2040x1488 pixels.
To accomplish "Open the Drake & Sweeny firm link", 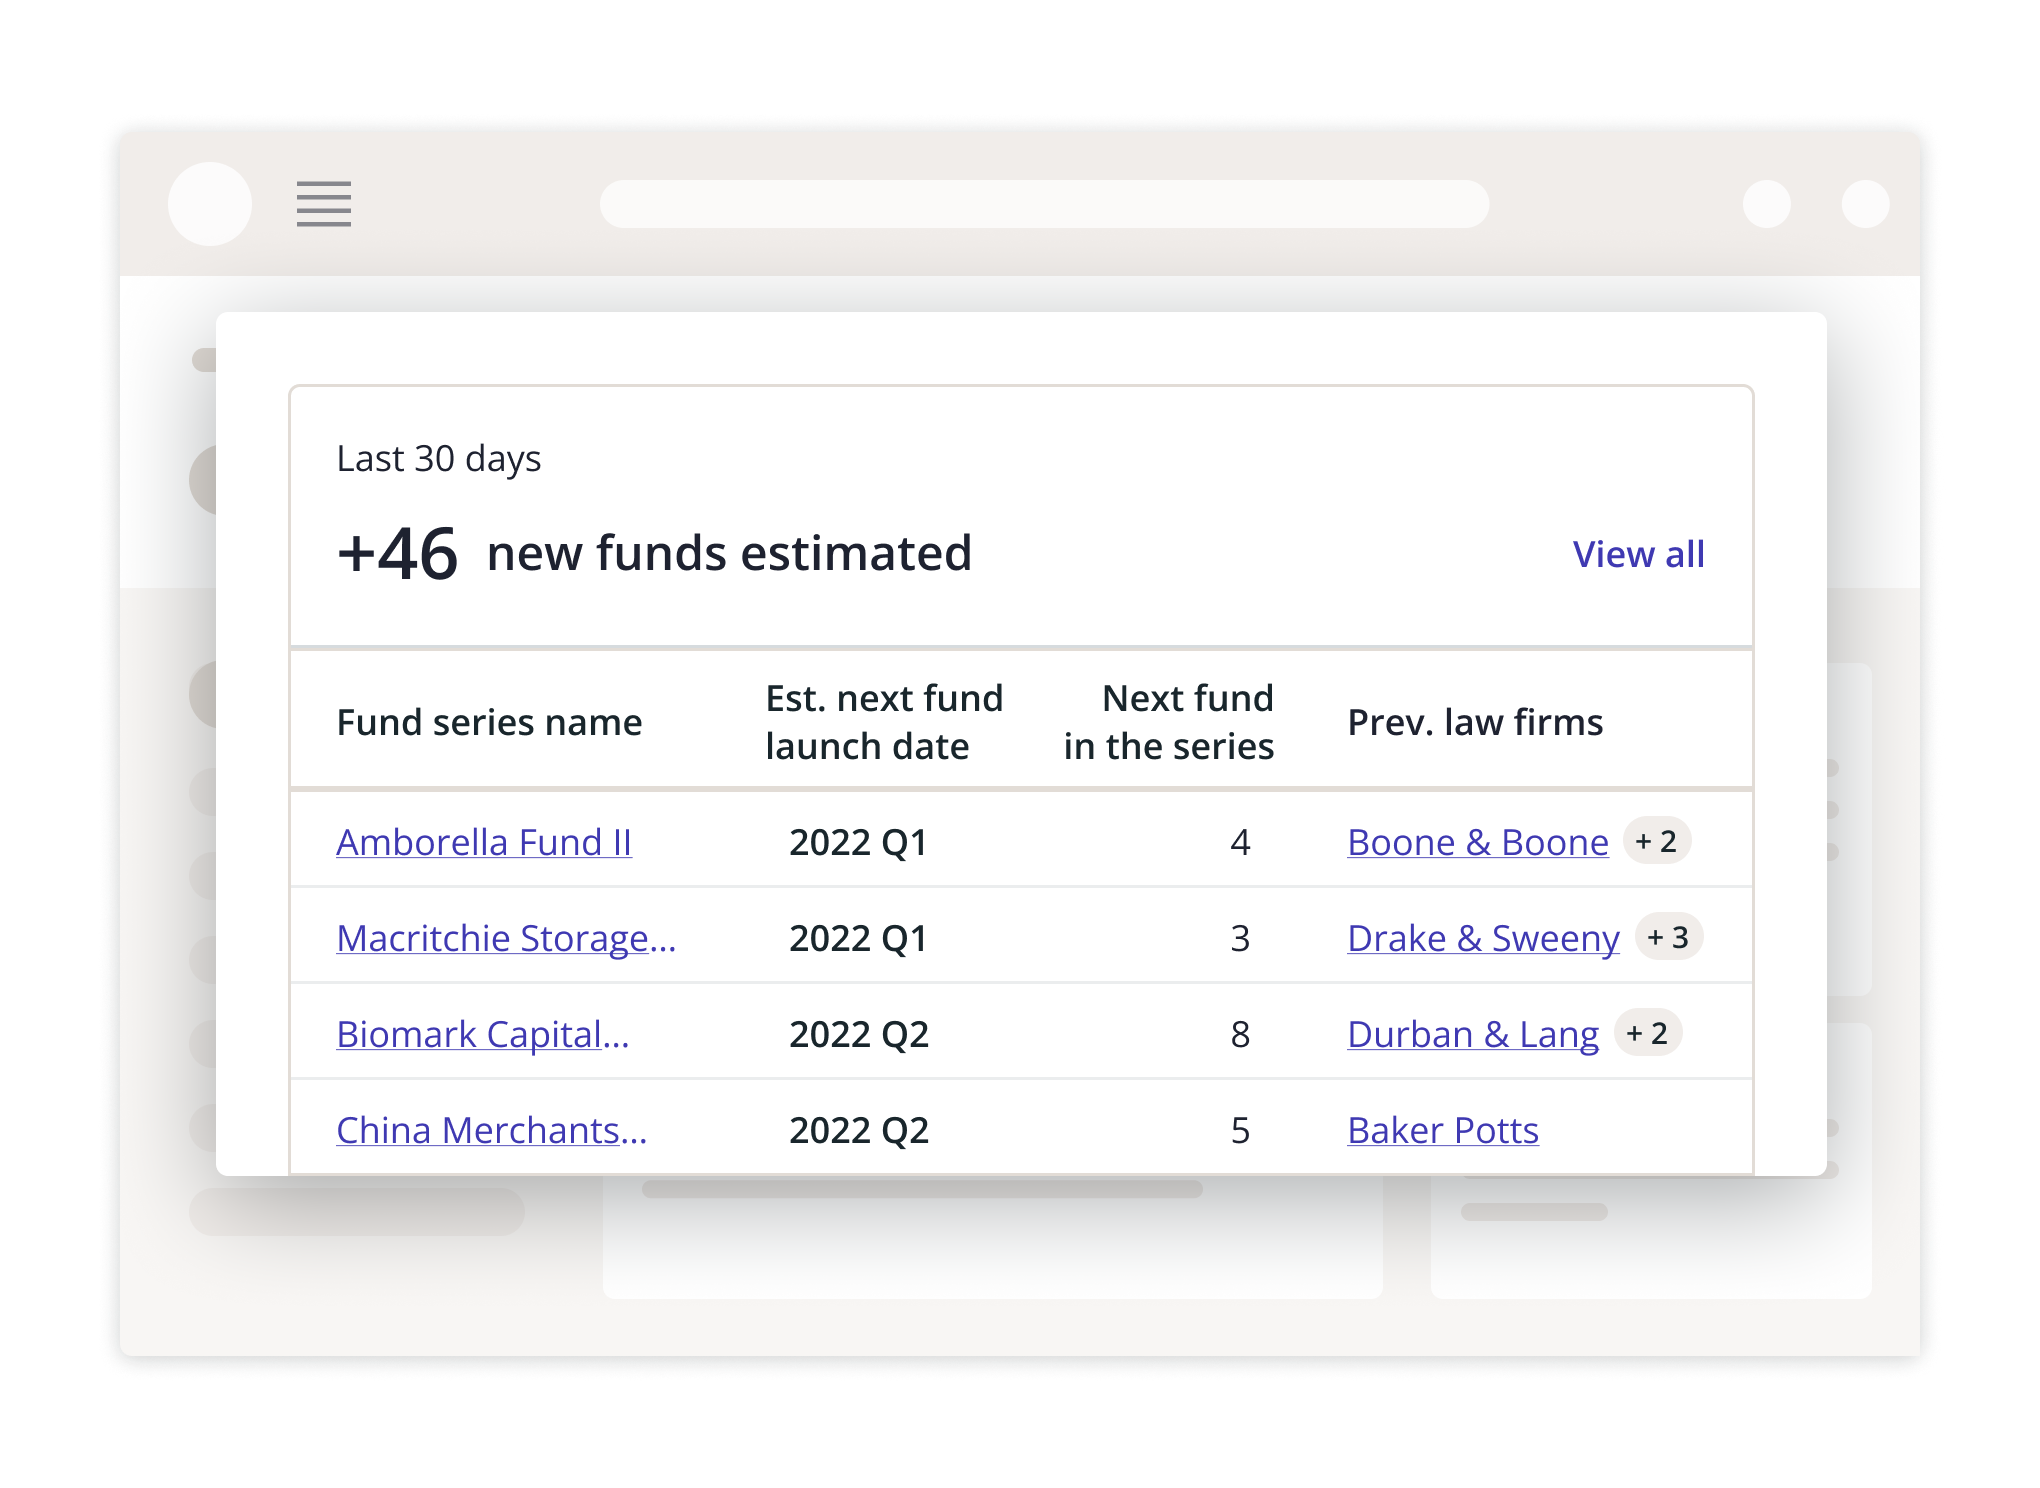I will click(x=1484, y=938).
